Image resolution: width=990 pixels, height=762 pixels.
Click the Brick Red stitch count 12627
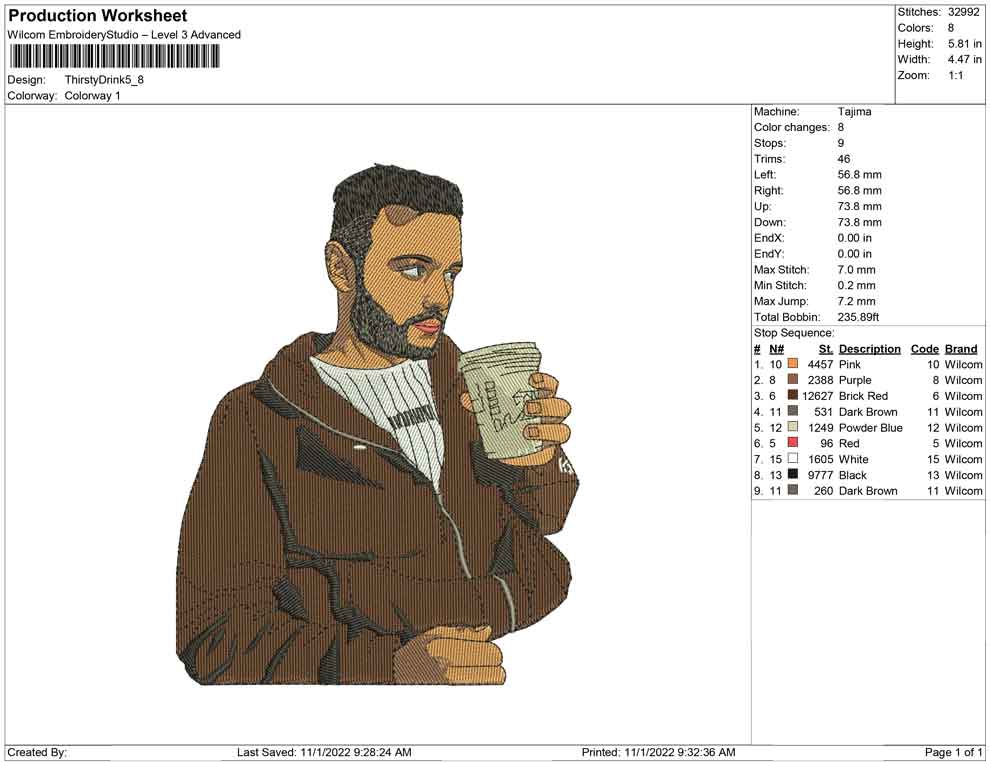(818, 396)
